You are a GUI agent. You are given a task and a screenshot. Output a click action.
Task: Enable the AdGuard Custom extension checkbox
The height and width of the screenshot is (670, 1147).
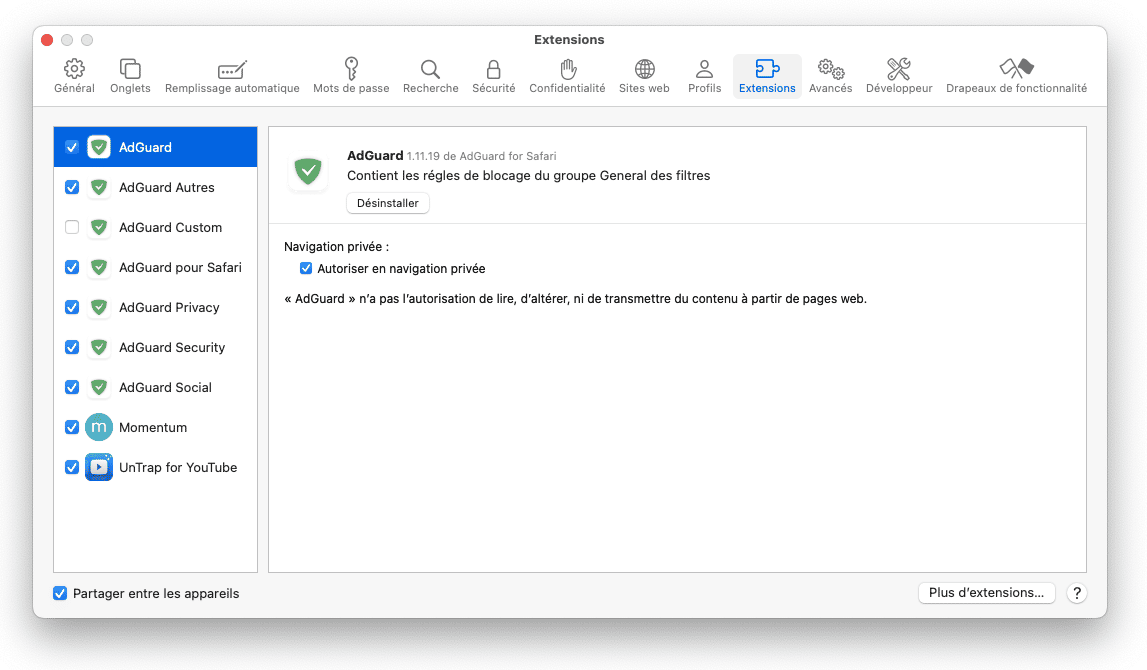[72, 227]
